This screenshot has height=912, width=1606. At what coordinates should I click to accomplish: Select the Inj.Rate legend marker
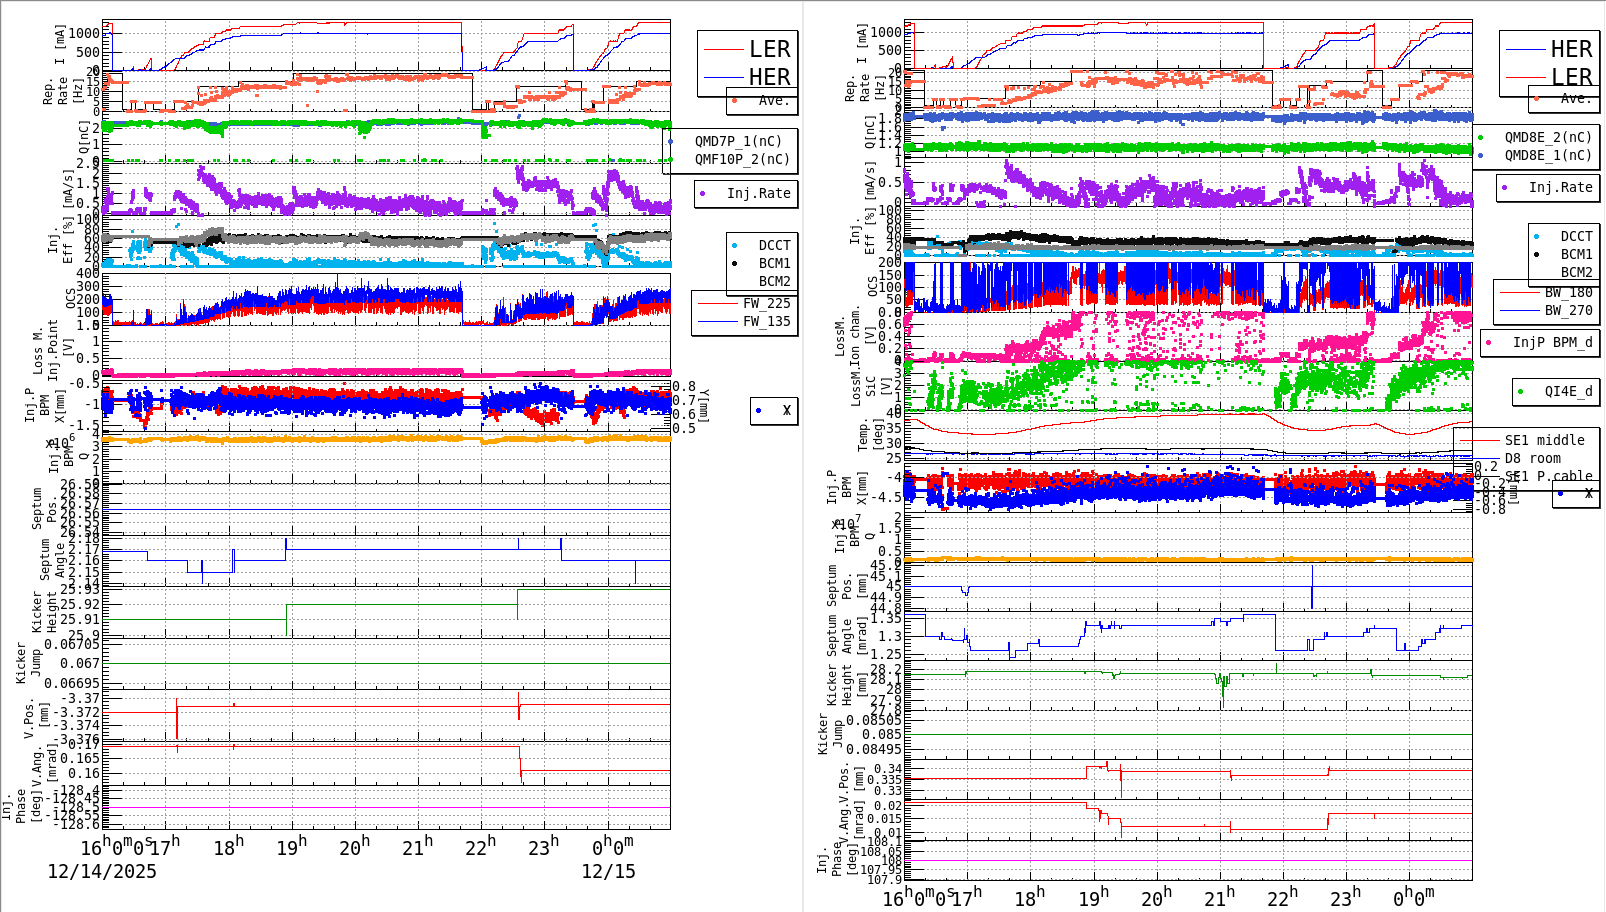tap(702, 193)
